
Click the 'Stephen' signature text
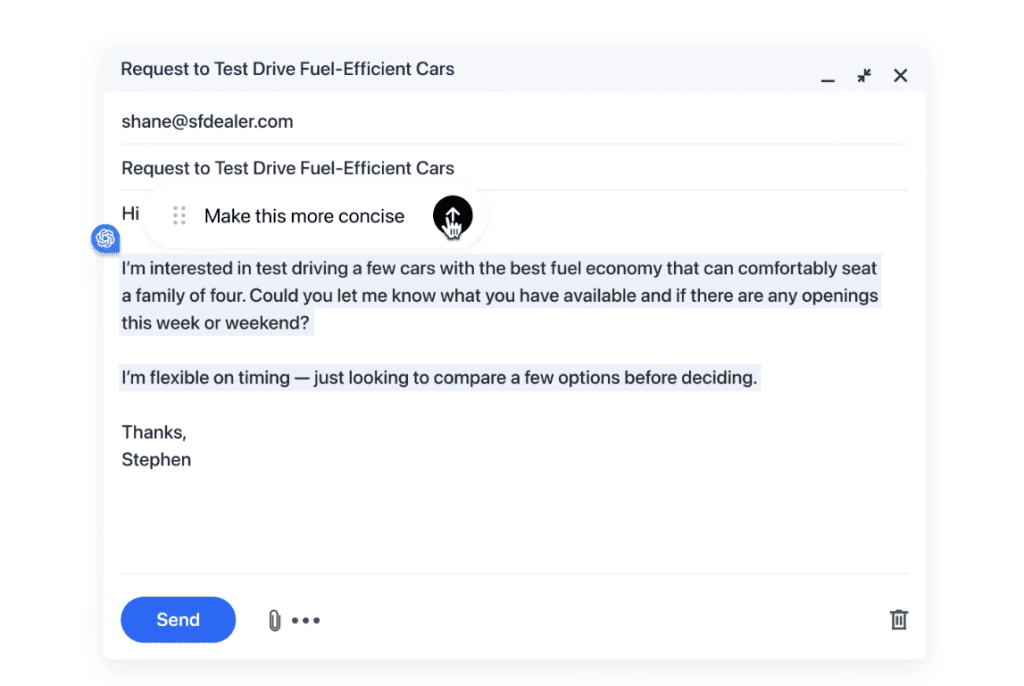(156, 460)
